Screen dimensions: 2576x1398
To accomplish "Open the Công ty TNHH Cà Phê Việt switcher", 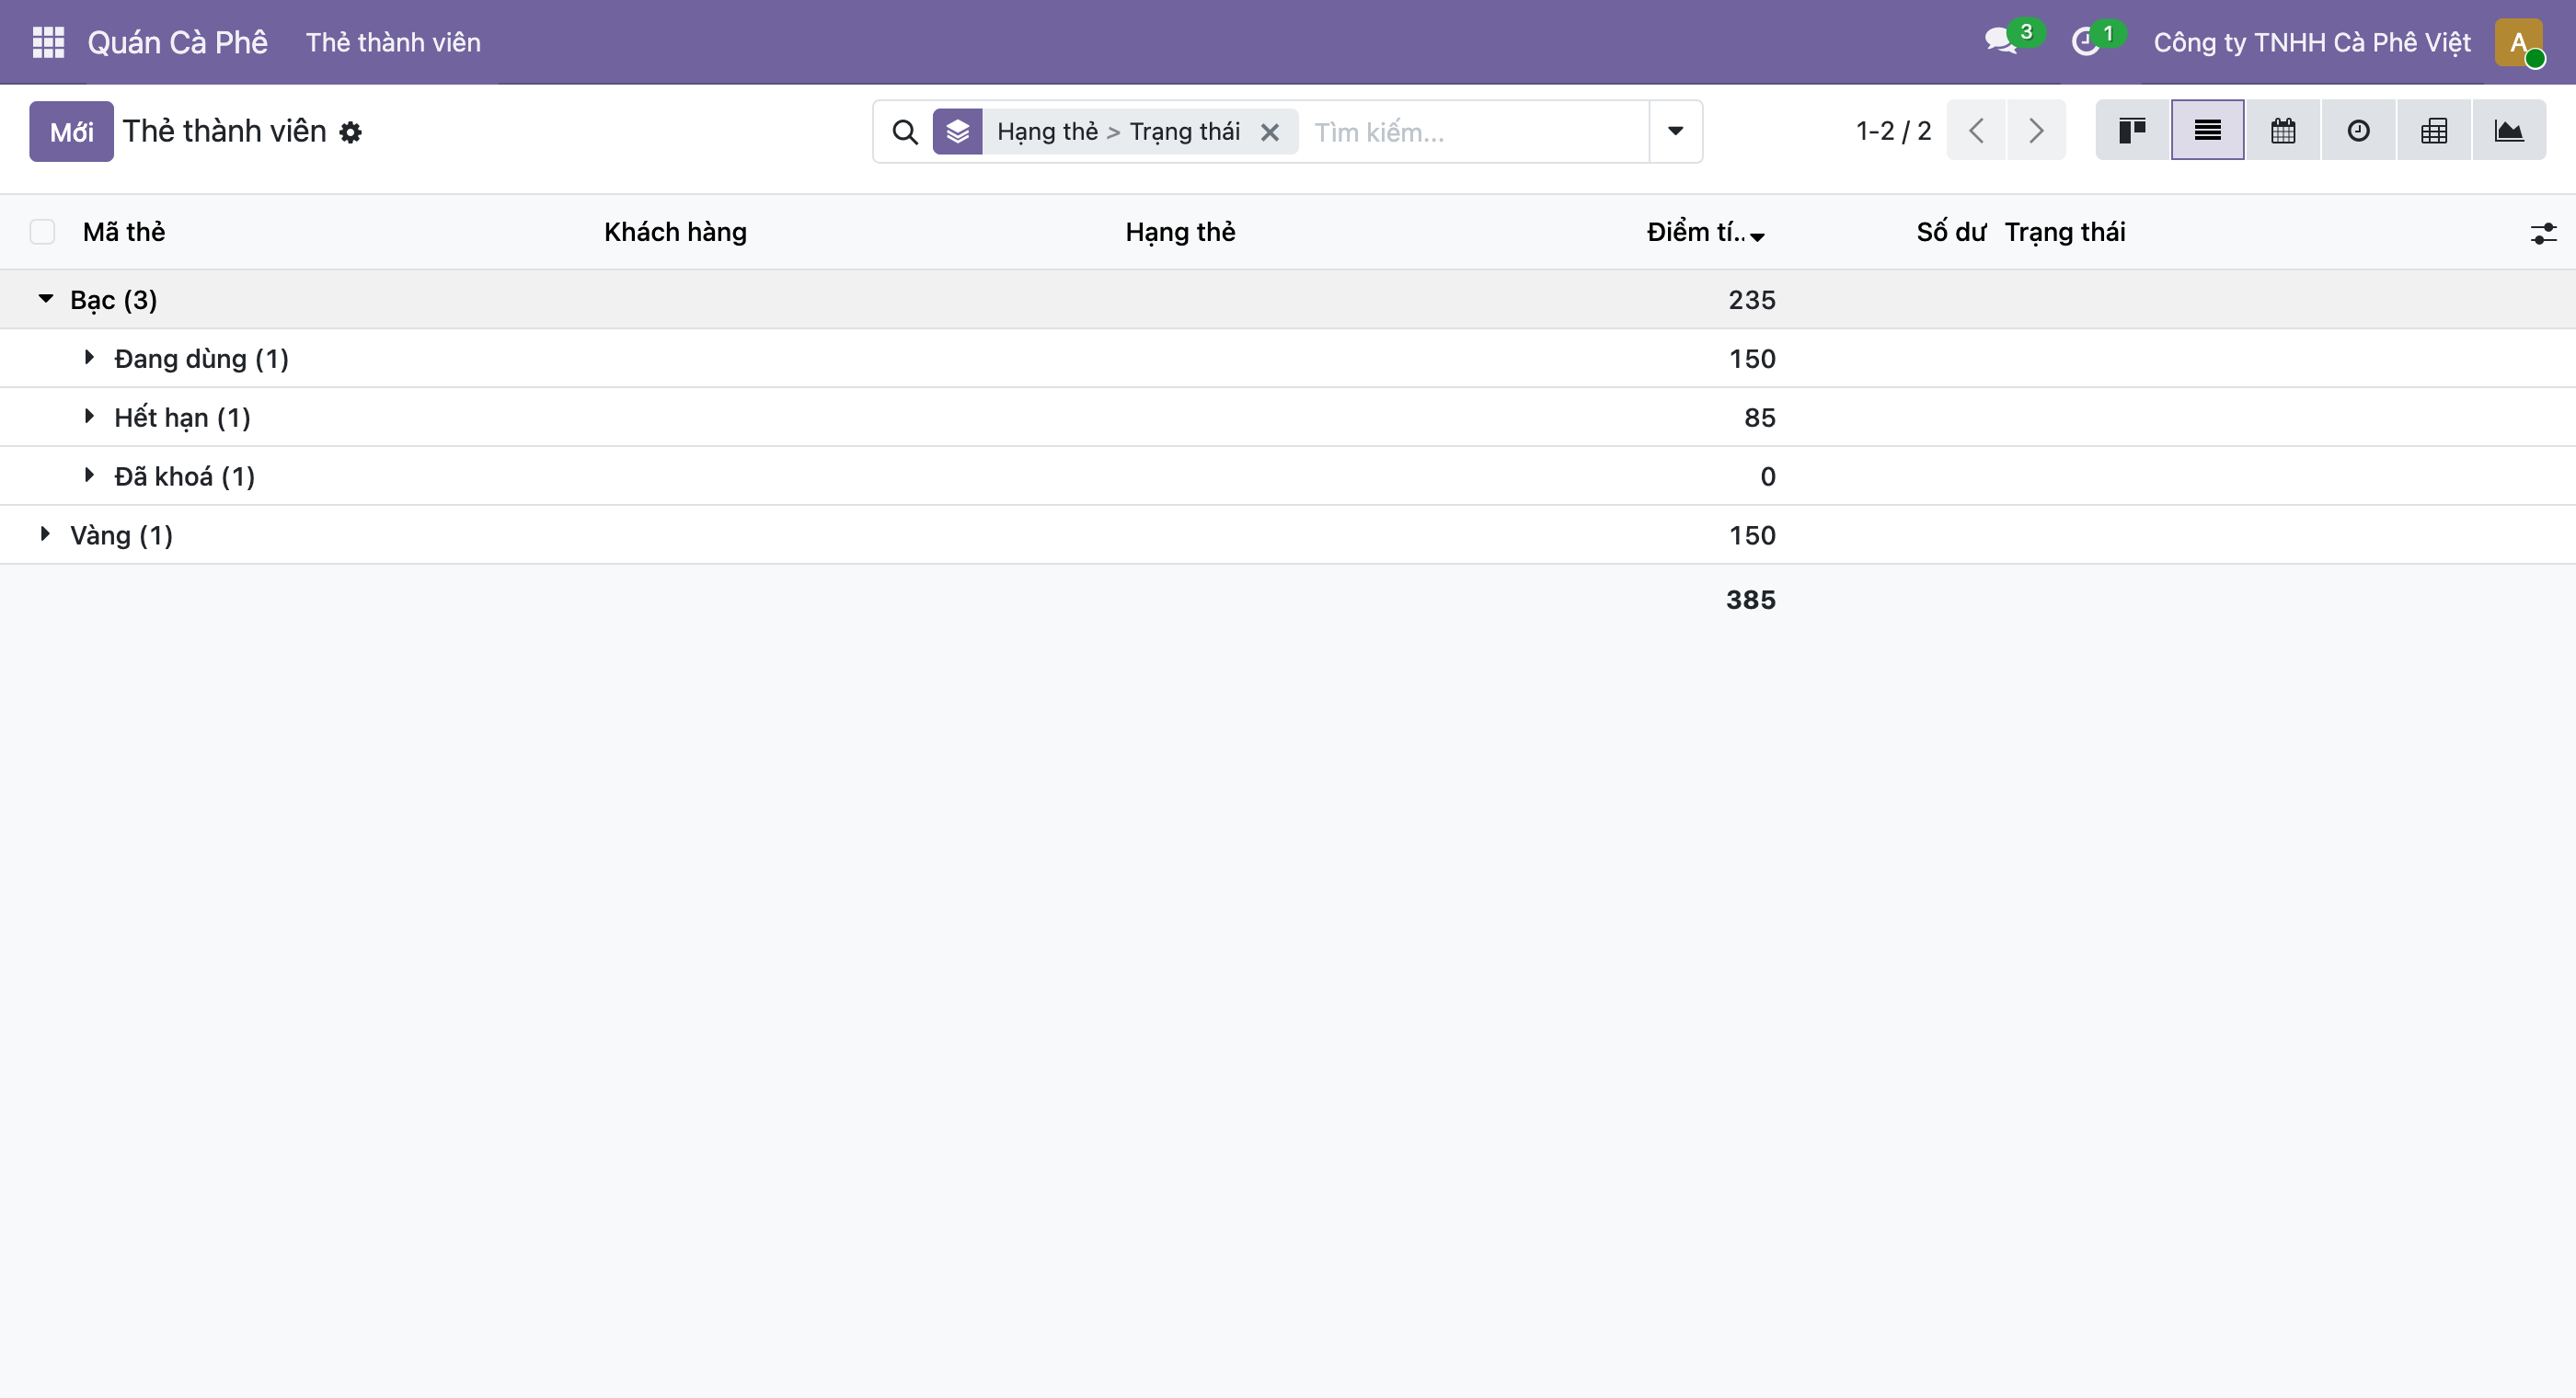I will (x=2312, y=42).
